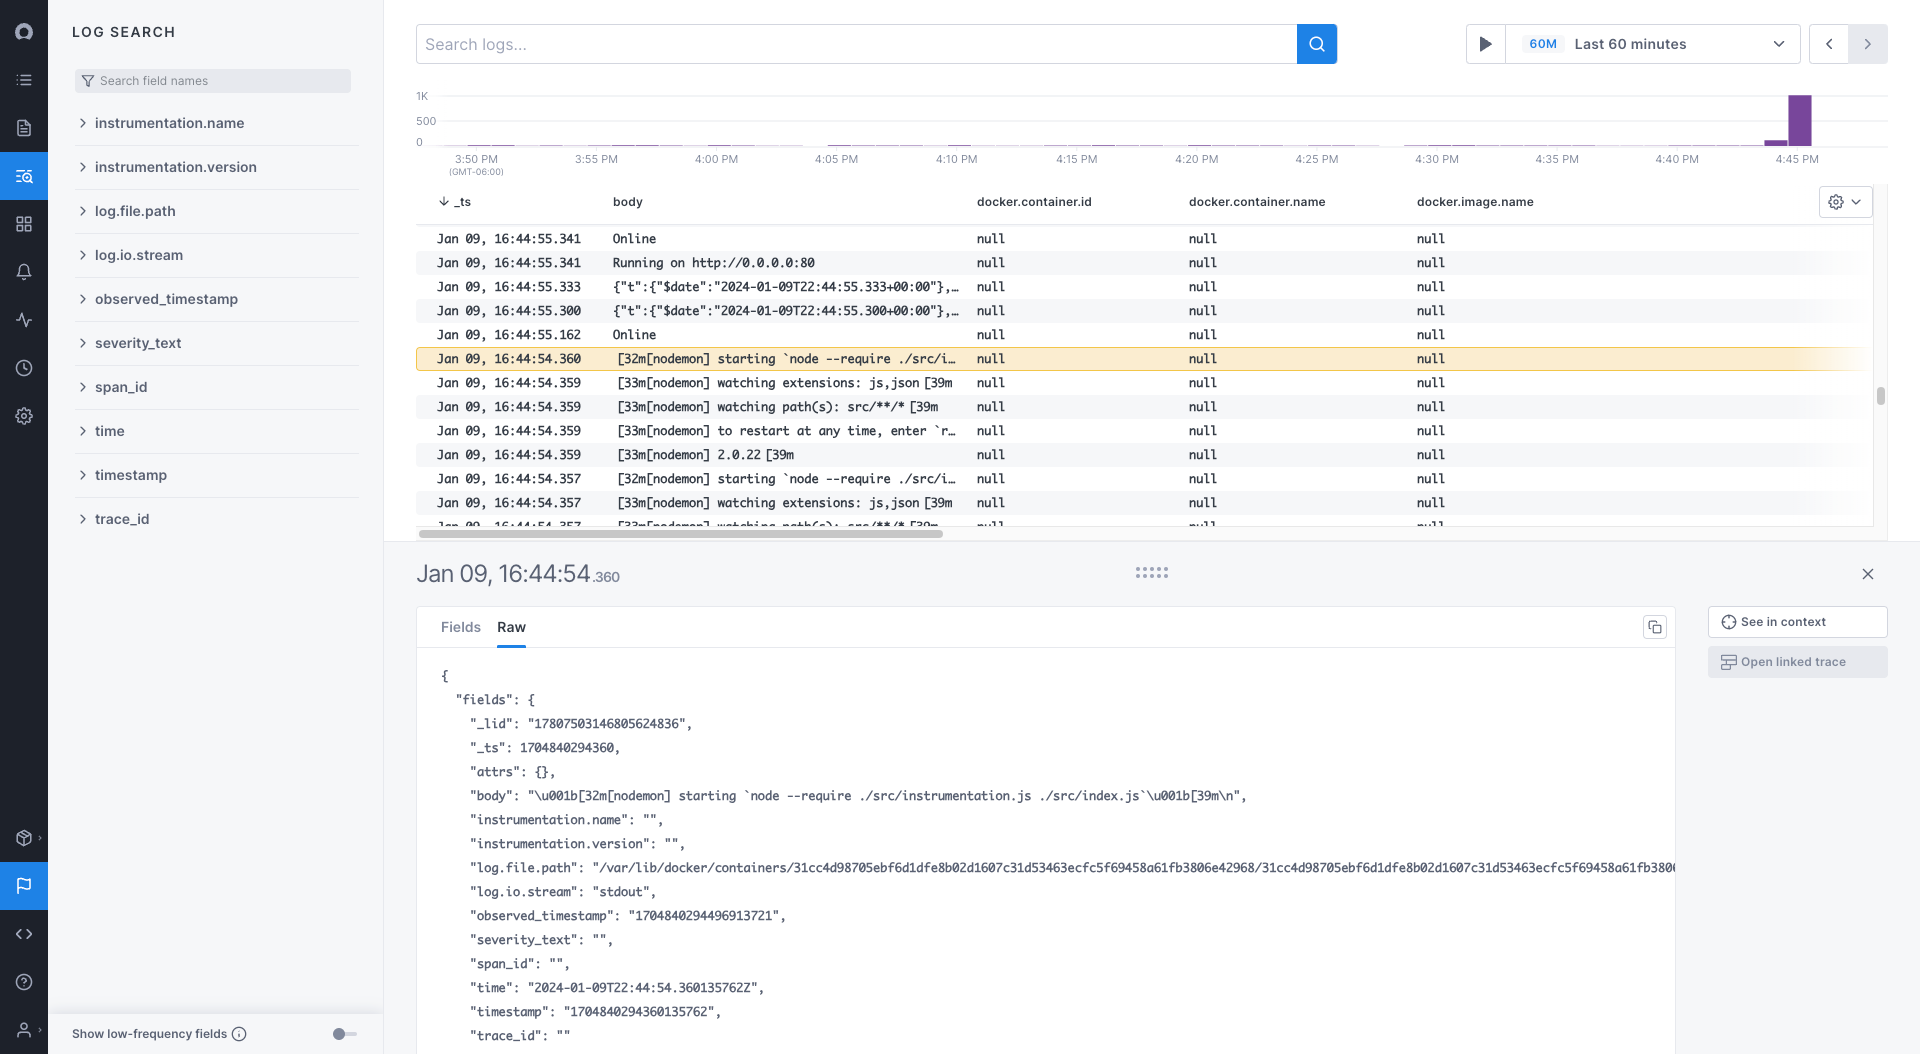This screenshot has width=1920, height=1054.
Task: Click the vertical scrollbar of the log table
Action: 1880,396
